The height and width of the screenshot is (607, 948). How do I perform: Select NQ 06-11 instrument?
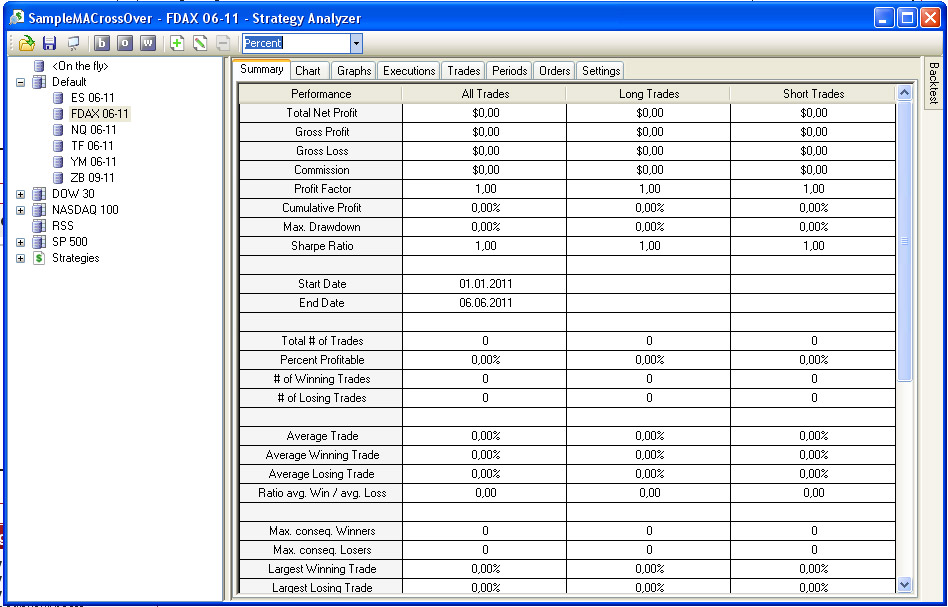click(94, 130)
